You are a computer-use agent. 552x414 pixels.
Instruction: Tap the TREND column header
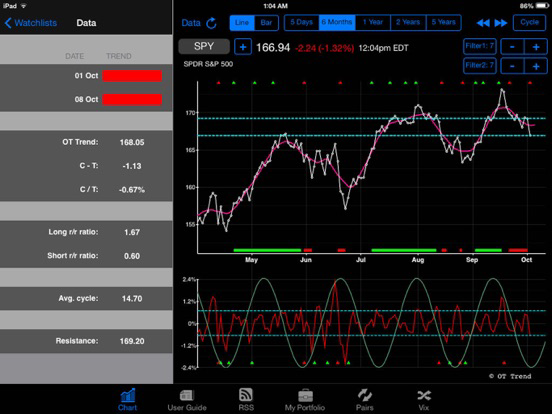119,56
